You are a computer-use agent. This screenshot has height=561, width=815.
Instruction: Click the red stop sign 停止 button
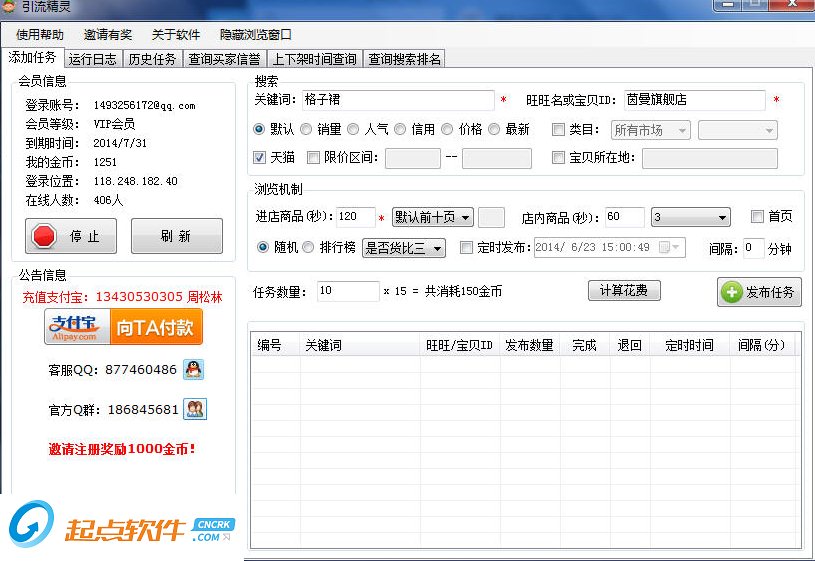pyautogui.click(x=70, y=236)
